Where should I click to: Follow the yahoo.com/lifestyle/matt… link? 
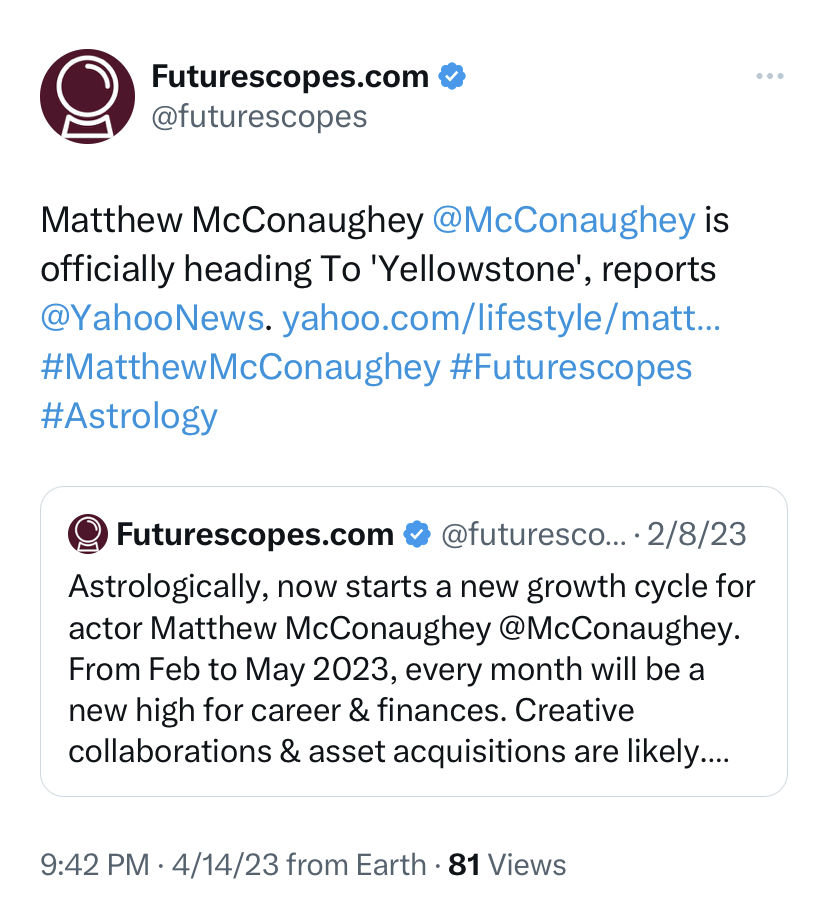pos(501,318)
